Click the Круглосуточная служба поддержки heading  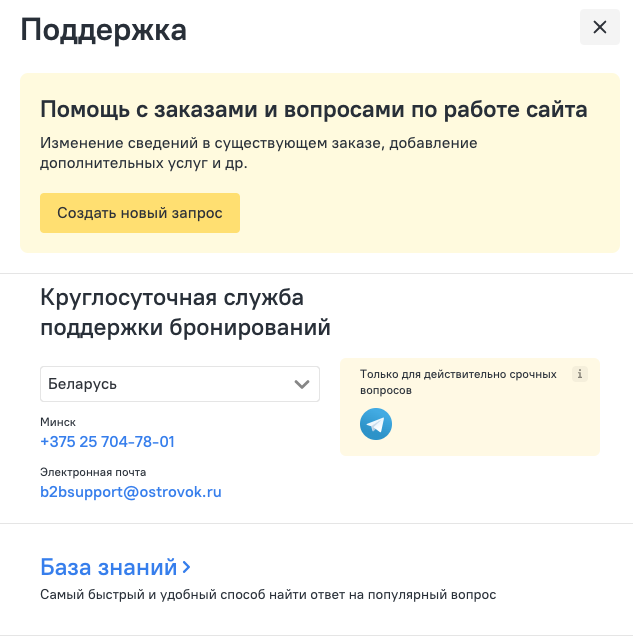click(x=185, y=312)
